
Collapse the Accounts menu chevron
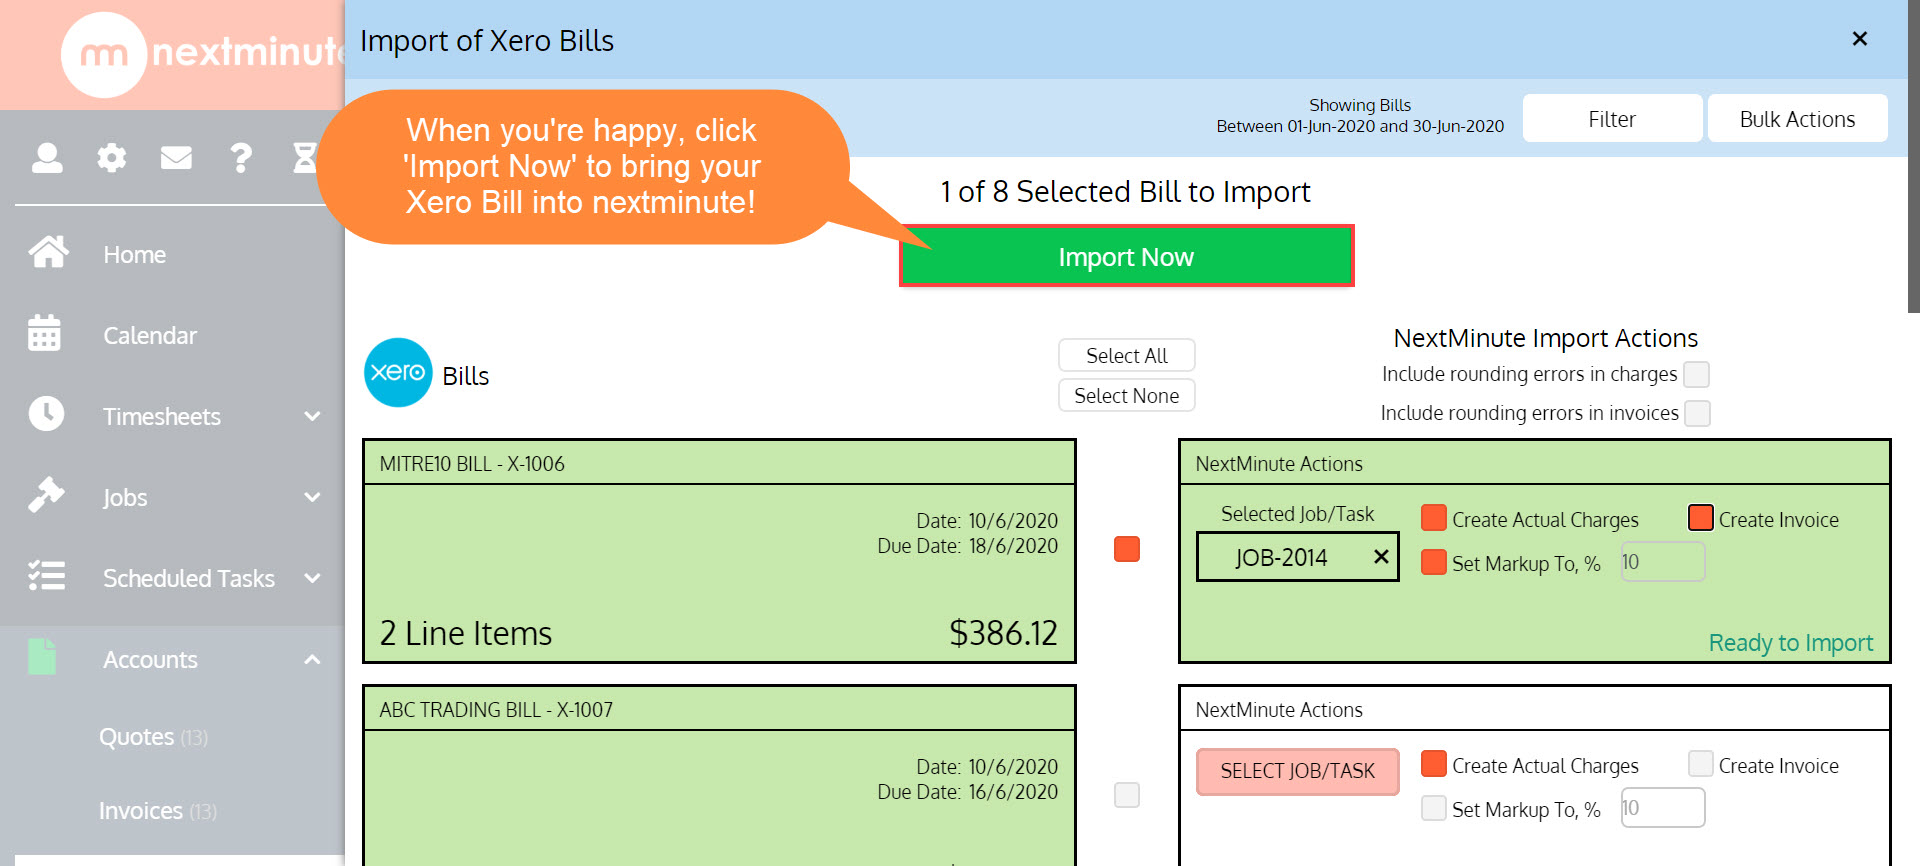[x=312, y=659]
